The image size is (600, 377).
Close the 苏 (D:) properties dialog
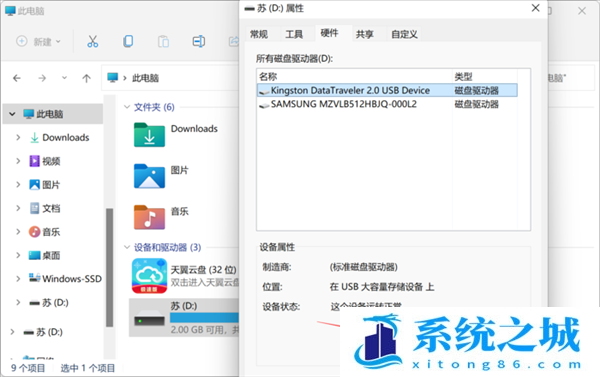click(x=535, y=8)
